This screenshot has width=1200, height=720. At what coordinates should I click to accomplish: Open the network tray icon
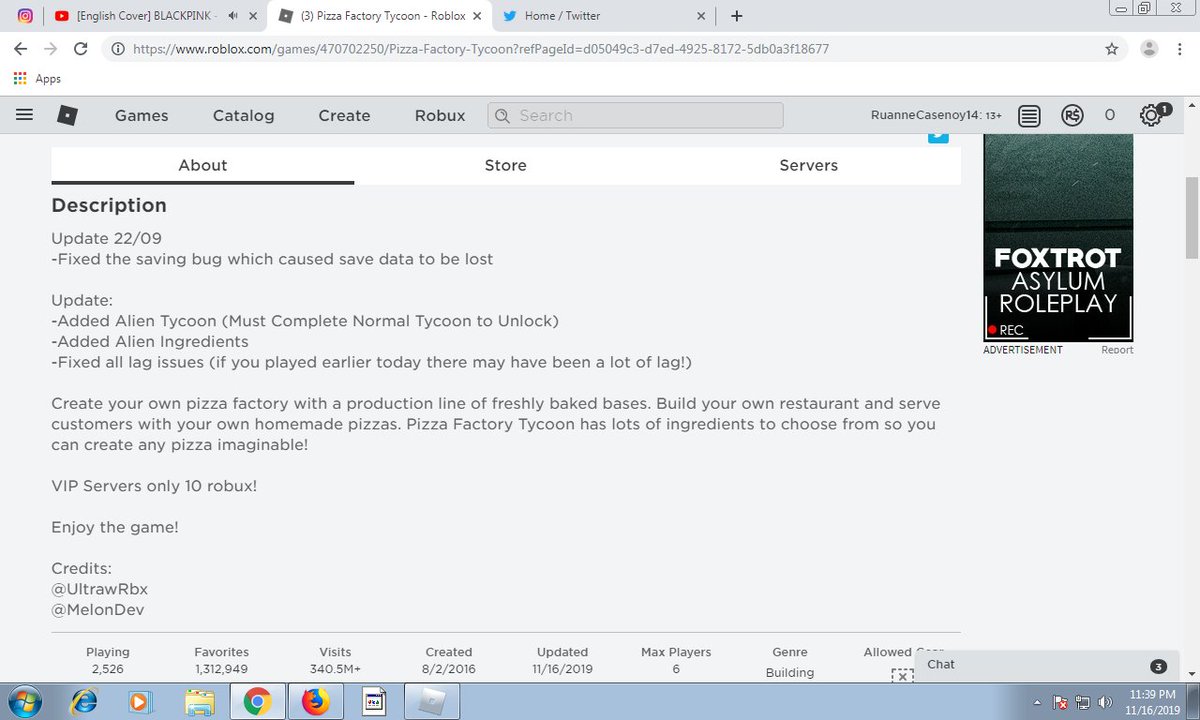pos(1083,702)
